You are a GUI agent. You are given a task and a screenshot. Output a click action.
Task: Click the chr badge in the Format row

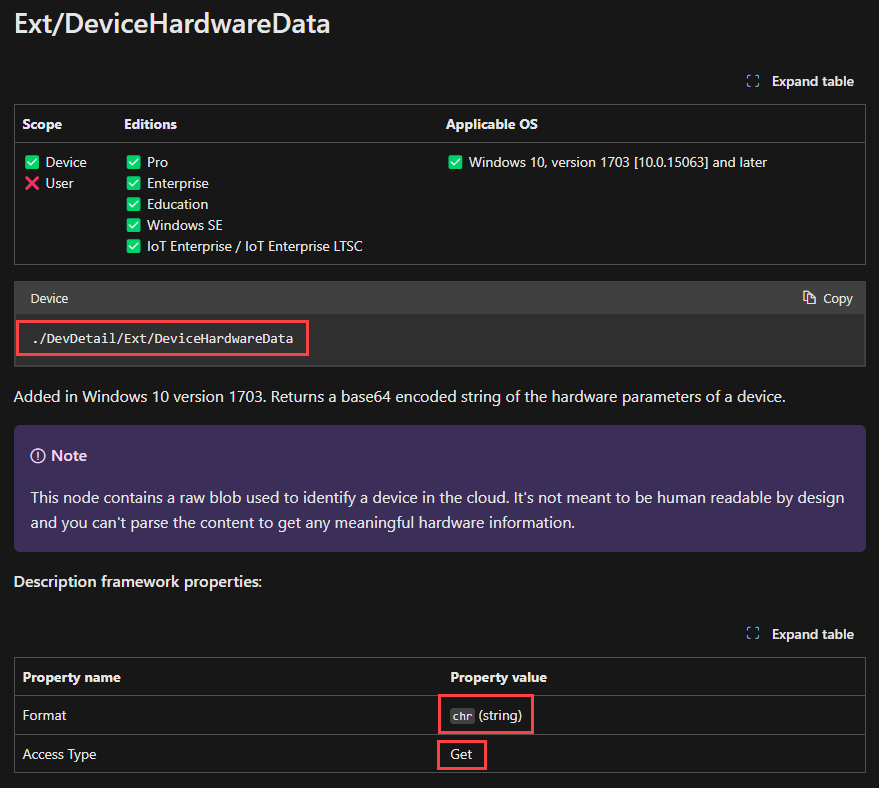click(x=461, y=715)
